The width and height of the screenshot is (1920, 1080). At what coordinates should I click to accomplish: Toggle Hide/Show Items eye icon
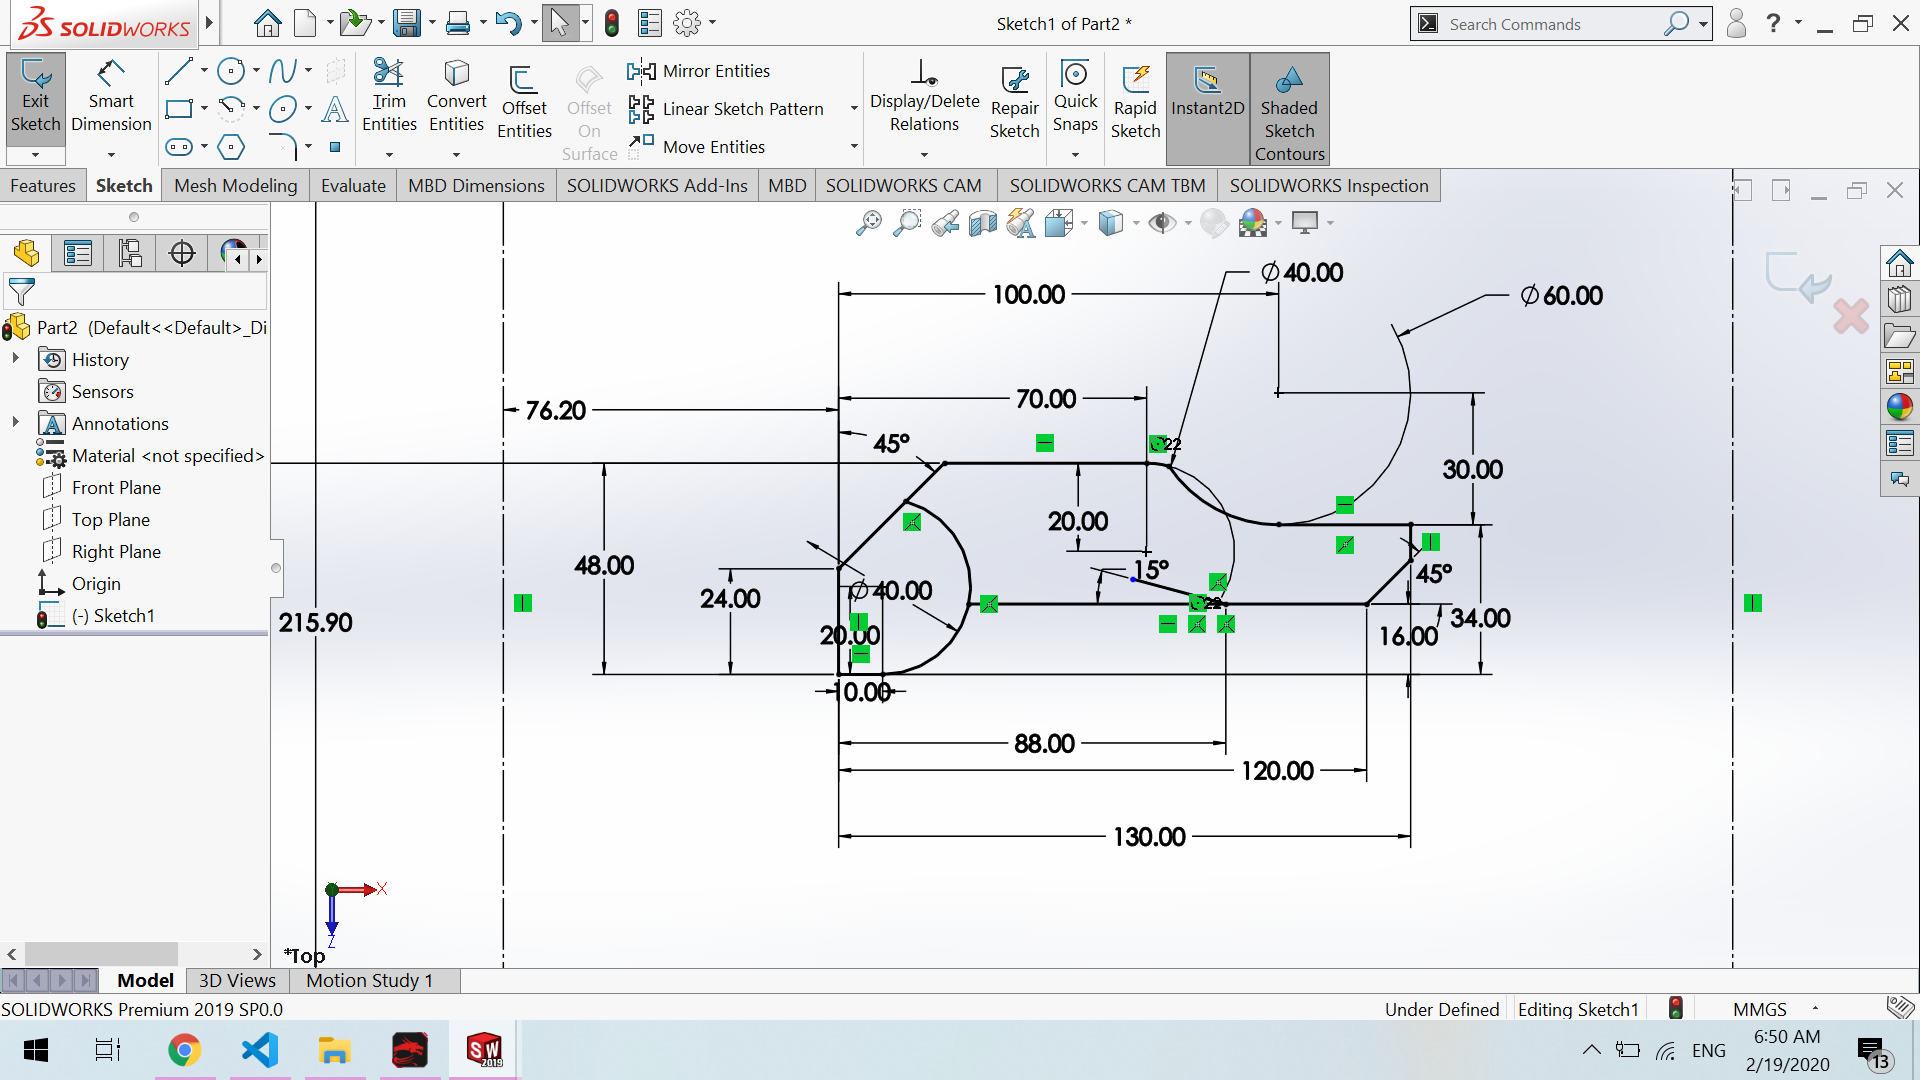pos(1161,223)
